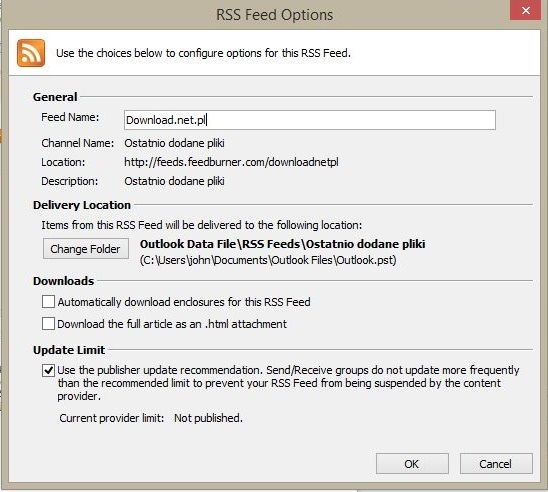The image size is (548, 492).
Task: Check Download the full article as .html
Action: point(48,324)
